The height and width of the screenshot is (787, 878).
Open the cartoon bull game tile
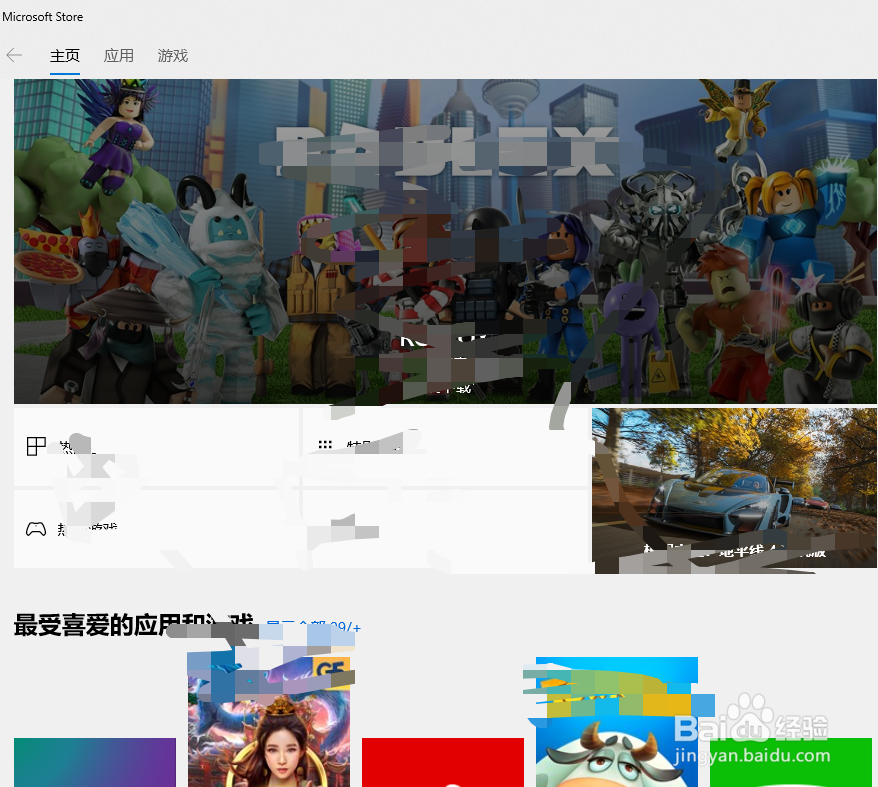pos(617,722)
